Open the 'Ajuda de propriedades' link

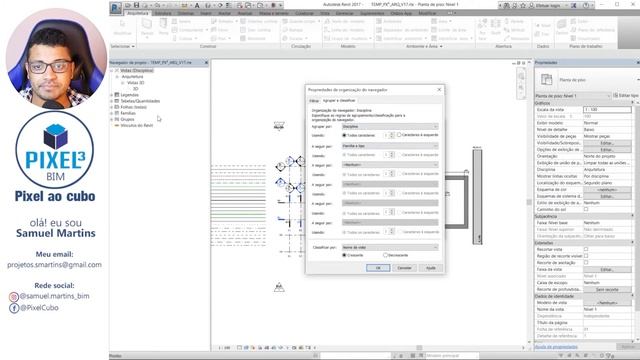coord(556,347)
